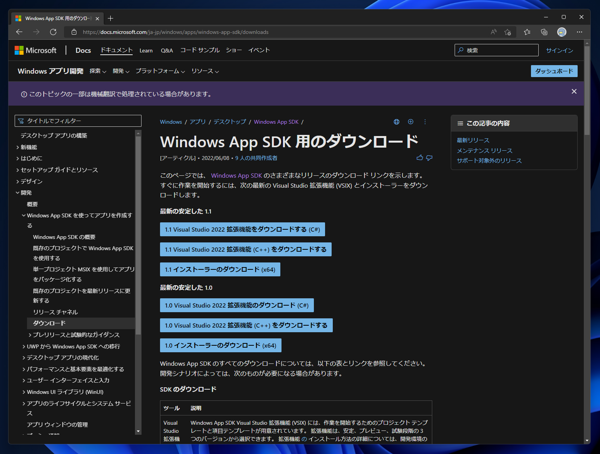Image resolution: width=600 pixels, height=454 pixels.
Task: Download 1.0 Visual Studio 2022 extension (C#)
Action: pyautogui.click(x=237, y=305)
